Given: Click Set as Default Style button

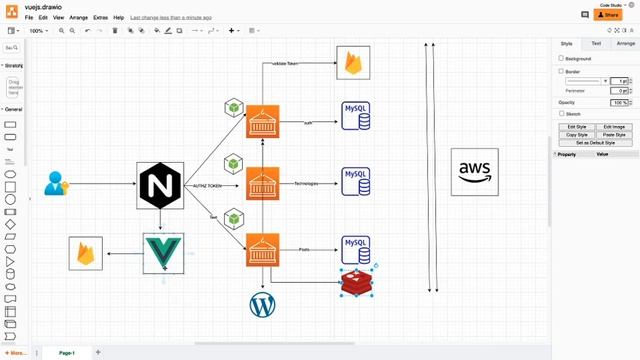Looking at the screenshot, I should coord(596,143).
